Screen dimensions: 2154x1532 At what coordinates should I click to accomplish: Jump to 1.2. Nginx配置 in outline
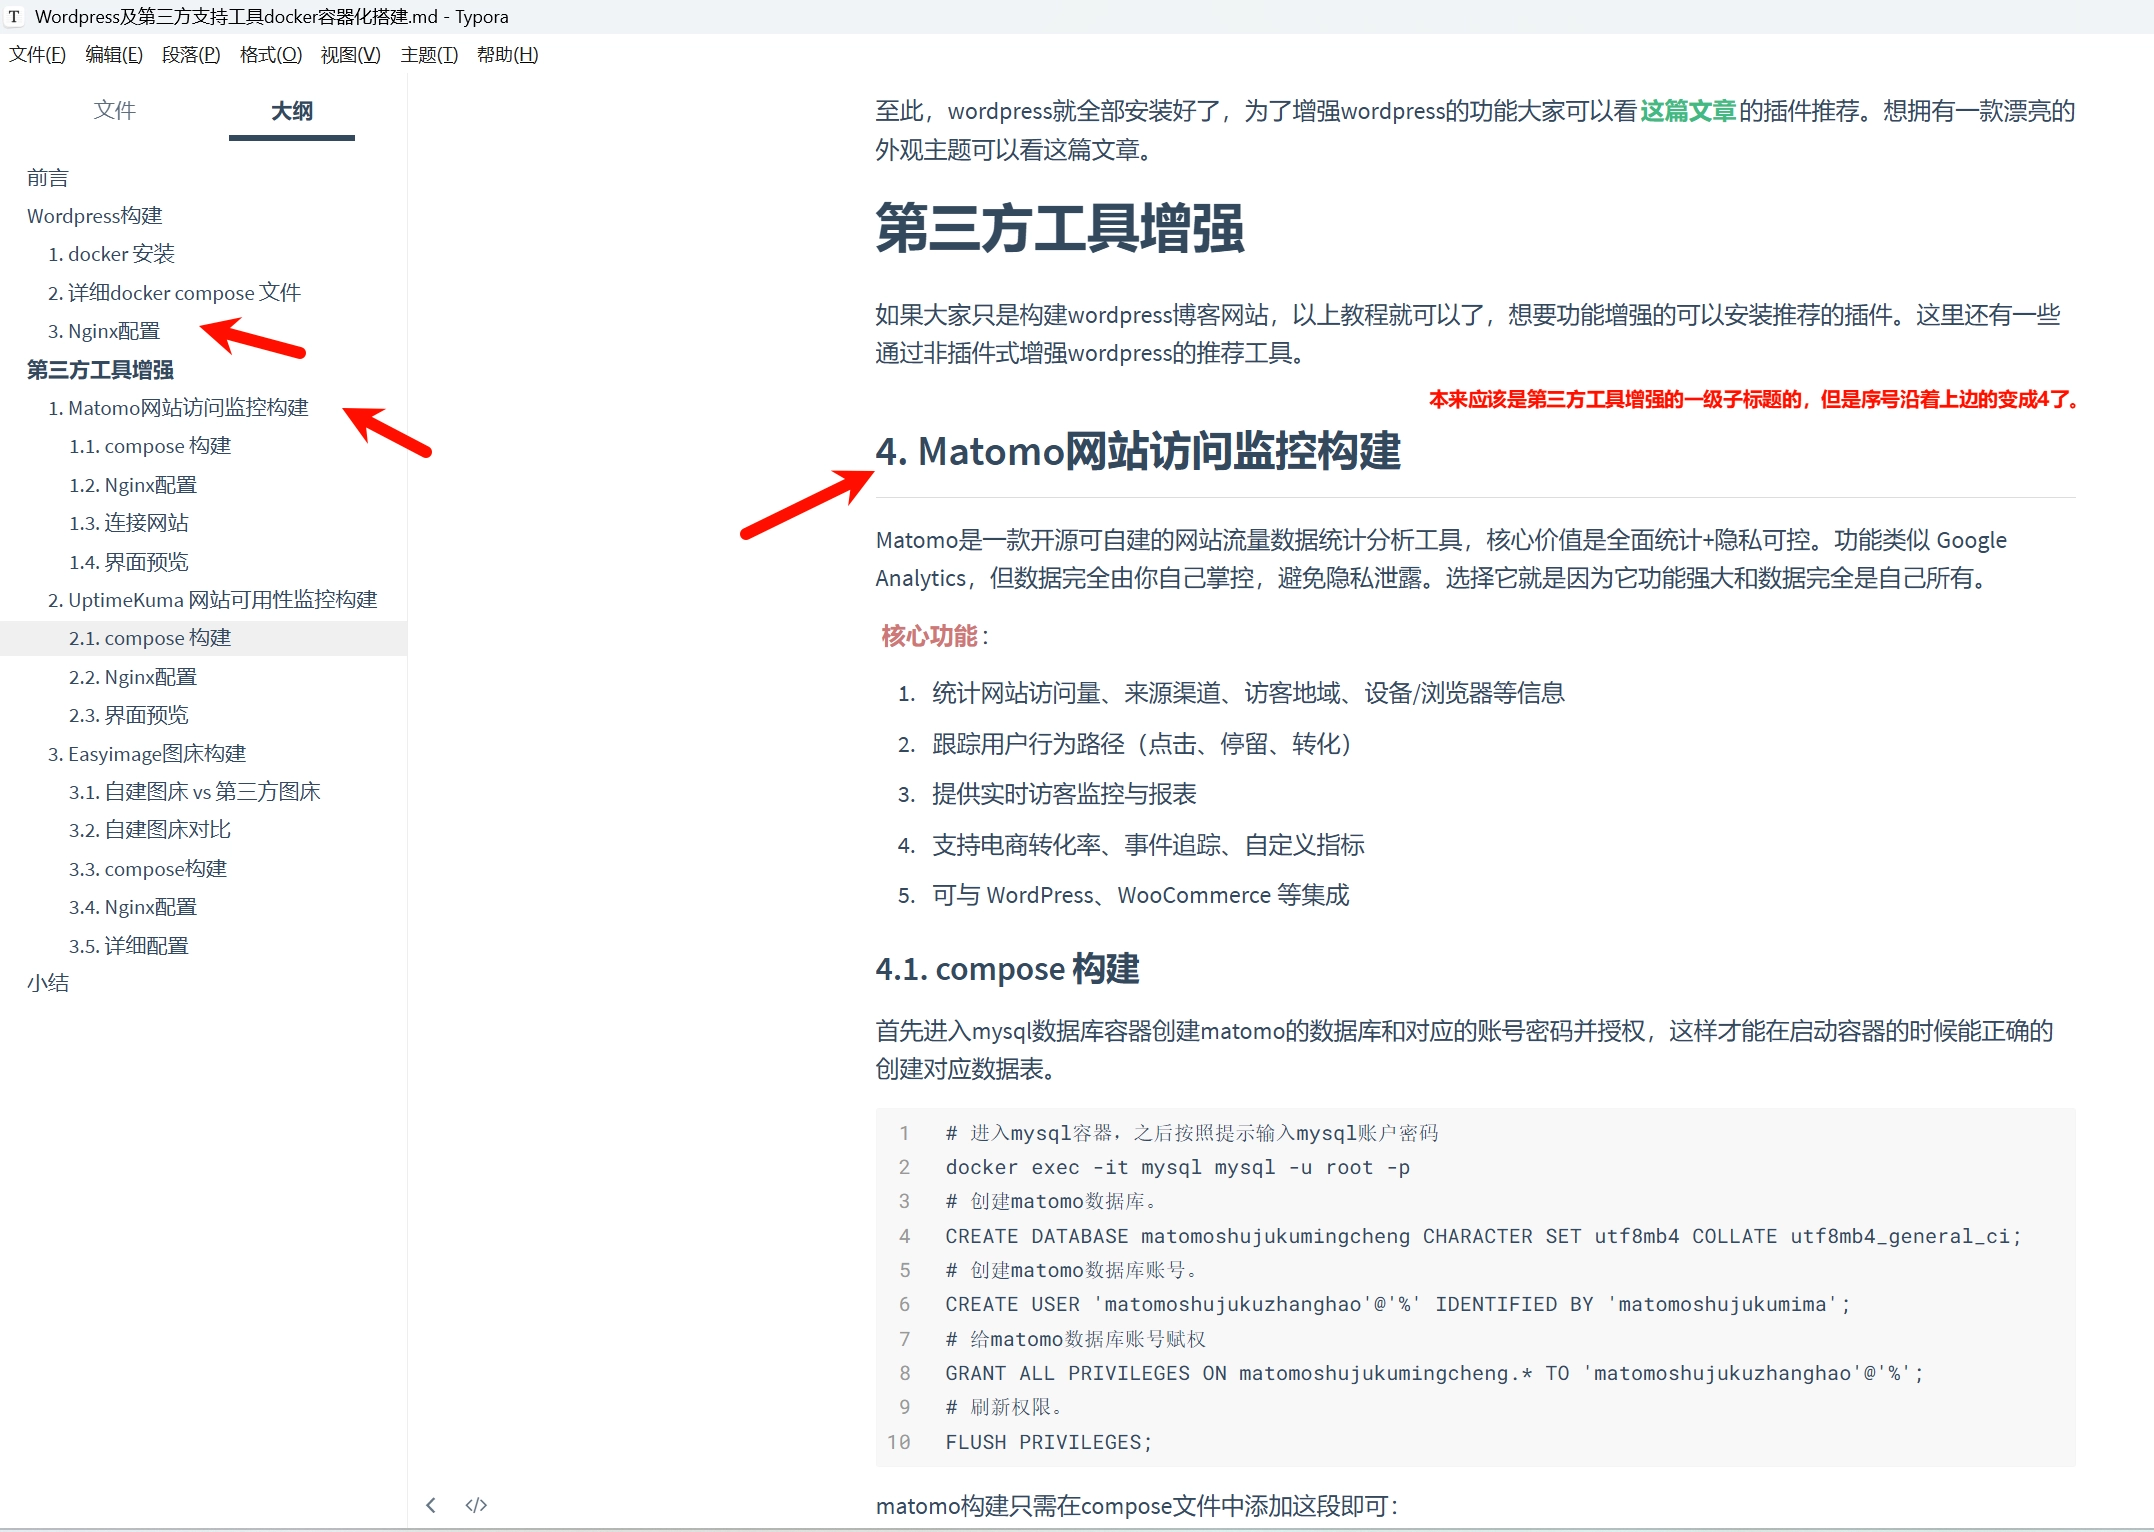tap(133, 485)
